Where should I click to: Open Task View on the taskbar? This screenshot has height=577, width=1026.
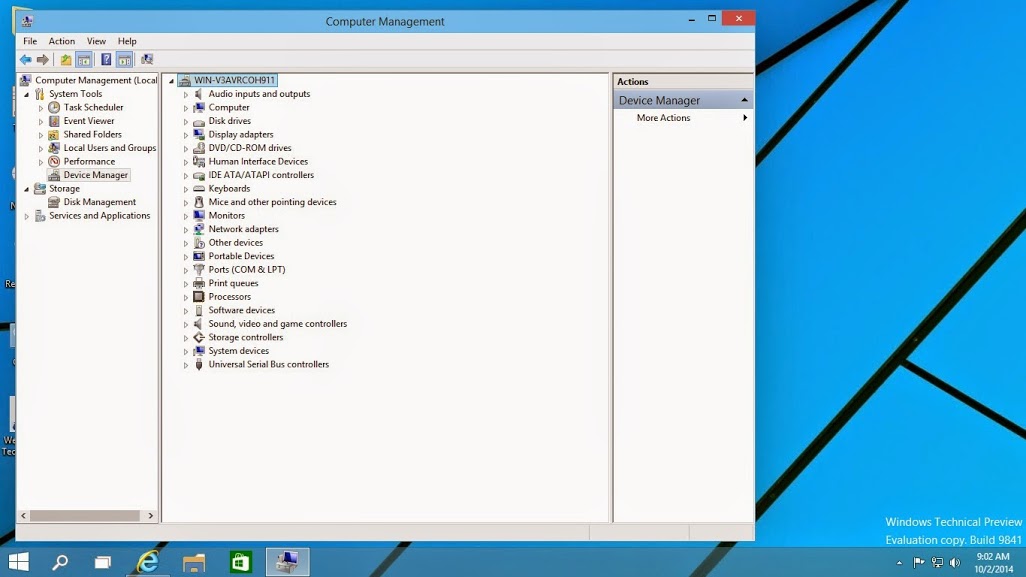click(103, 561)
